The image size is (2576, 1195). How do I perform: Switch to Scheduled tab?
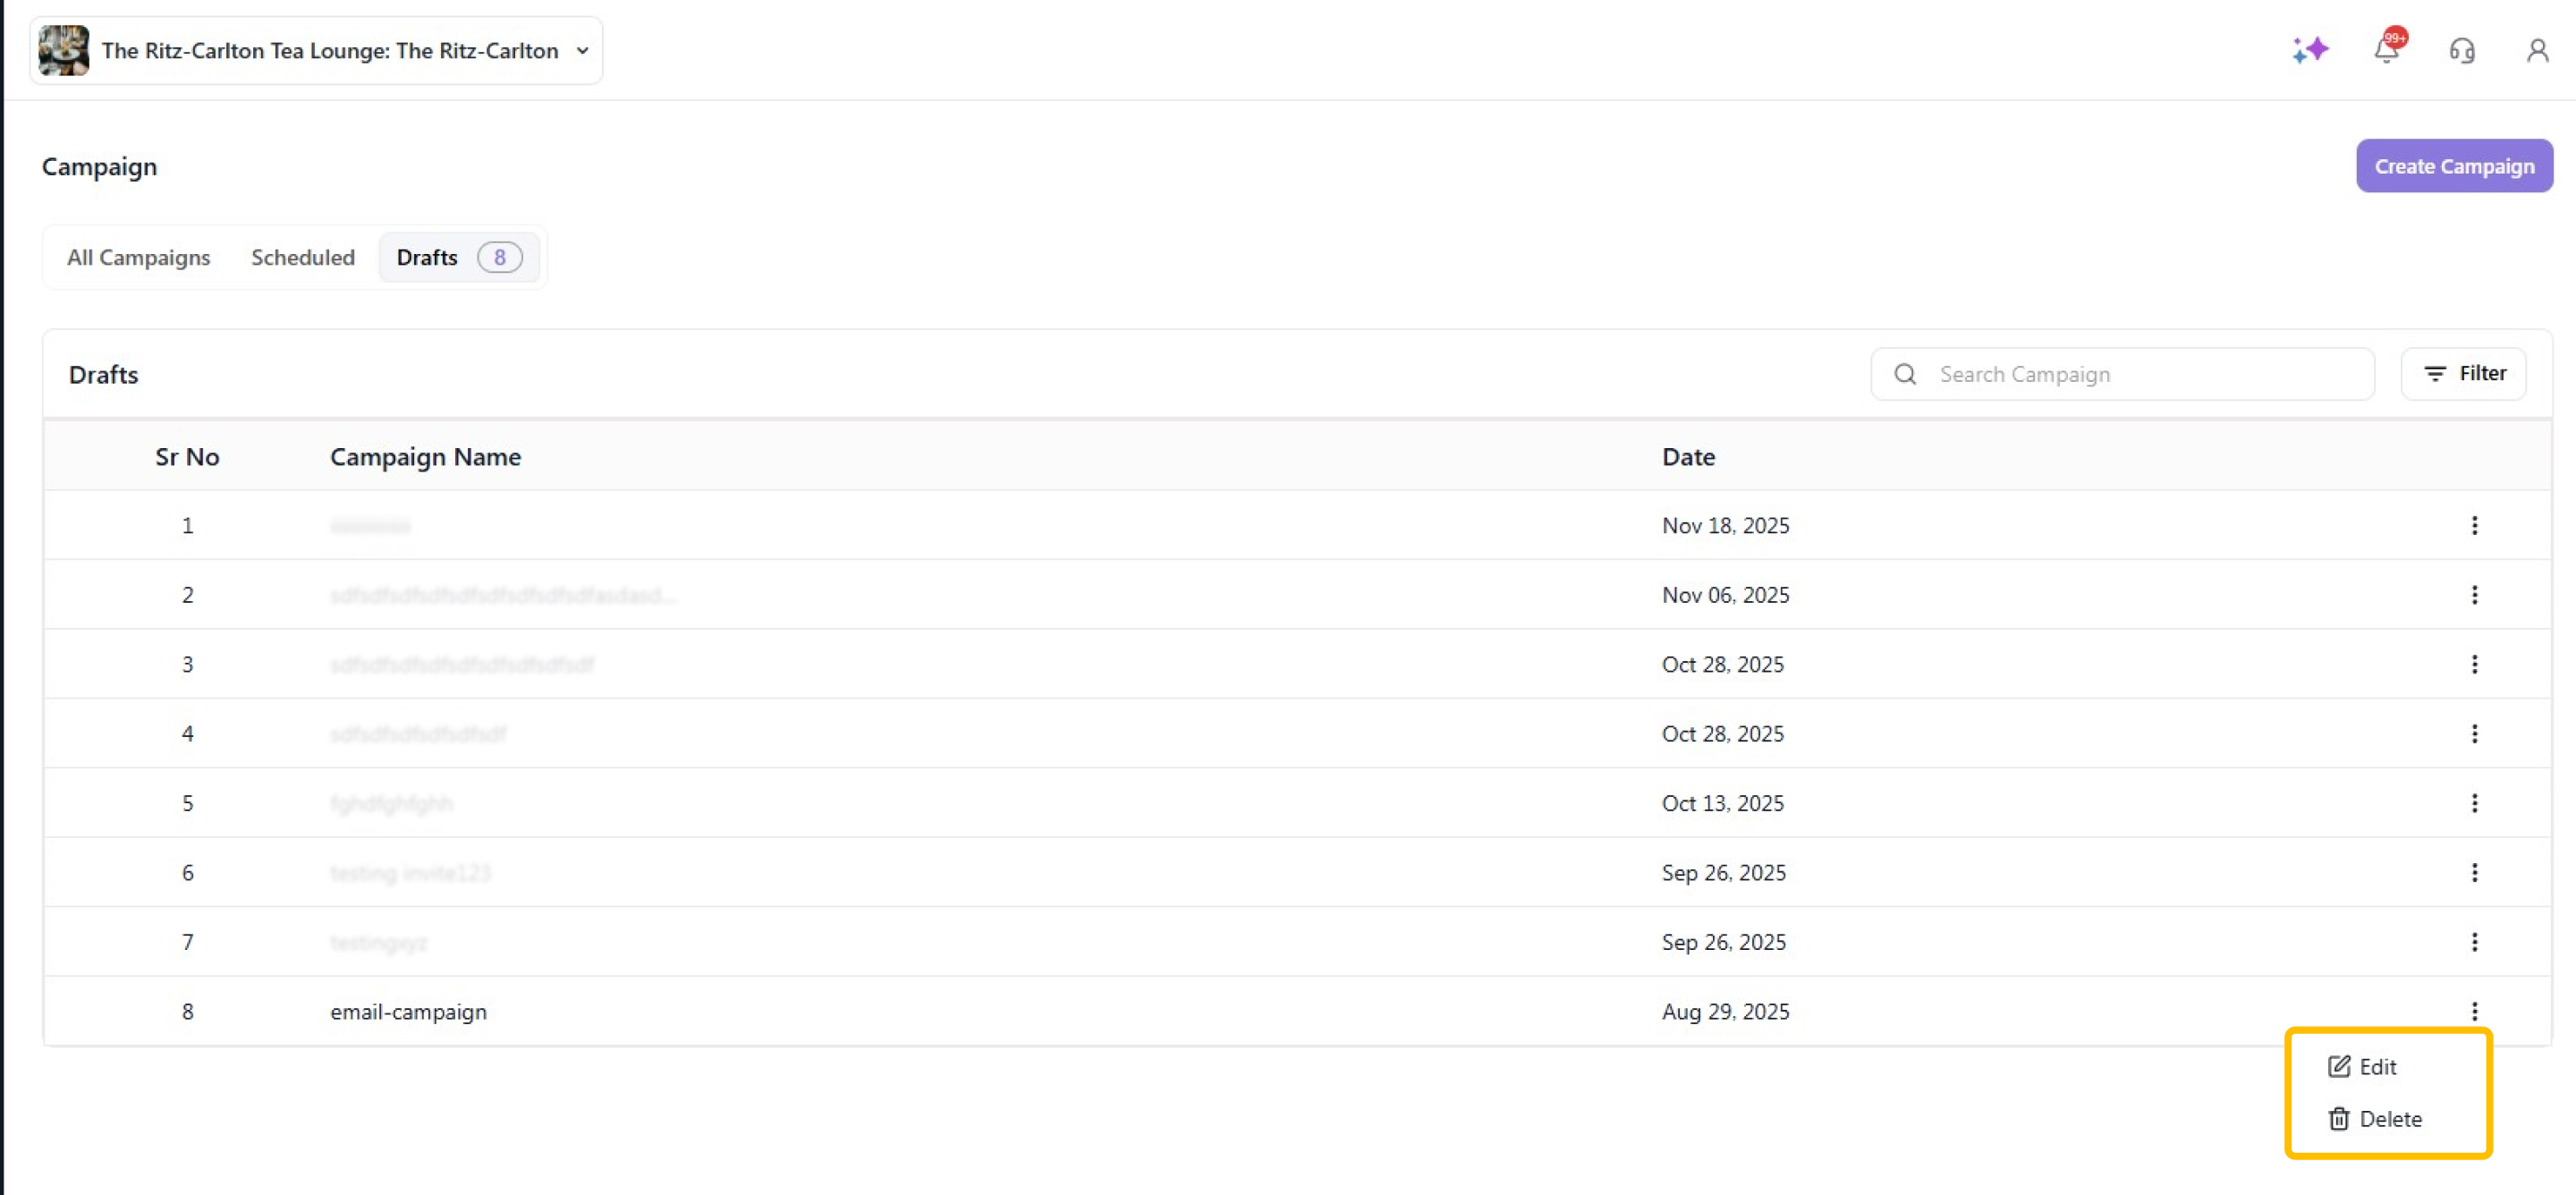(x=302, y=258)
